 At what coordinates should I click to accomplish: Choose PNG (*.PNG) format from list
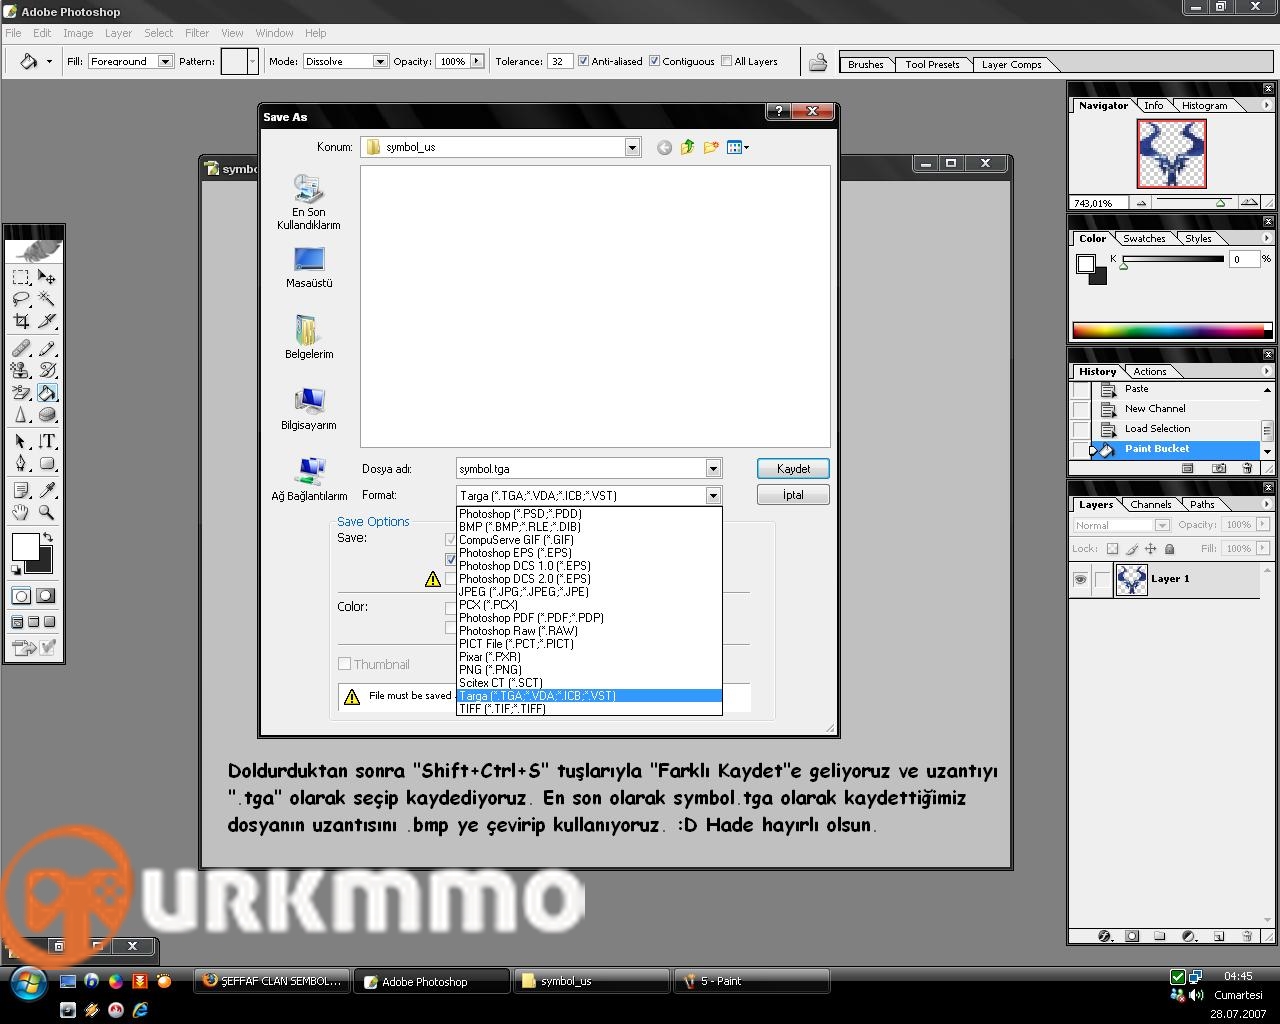589,670
